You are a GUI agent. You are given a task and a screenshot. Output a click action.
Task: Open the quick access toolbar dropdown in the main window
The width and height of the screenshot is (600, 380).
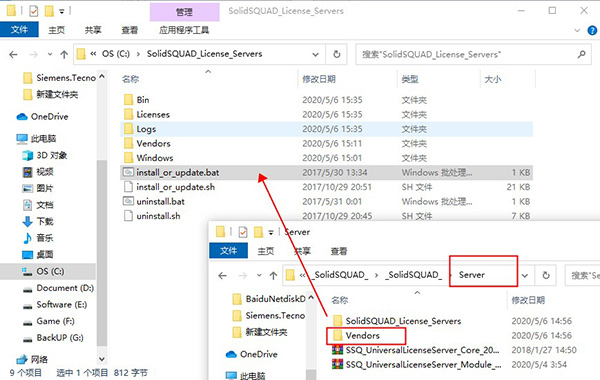click(x=62, y=11)
